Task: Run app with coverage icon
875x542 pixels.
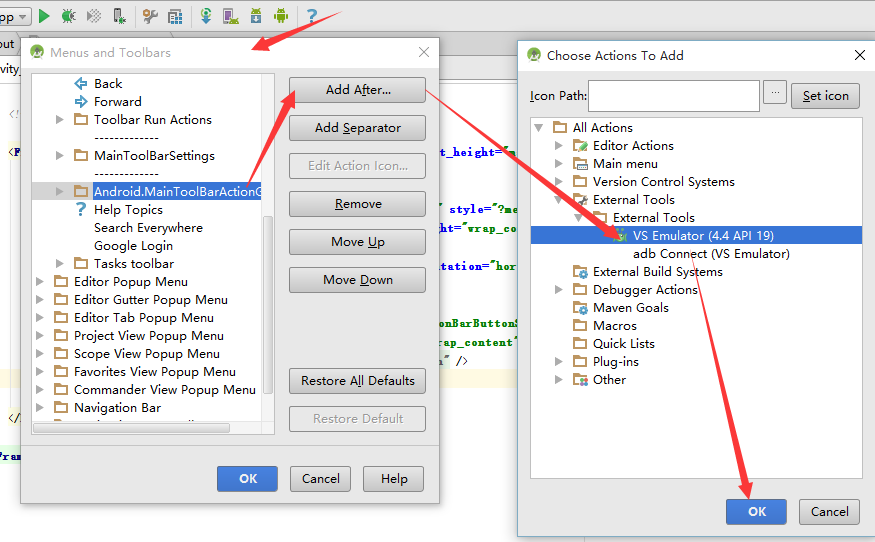Action: tap(94, 16)
